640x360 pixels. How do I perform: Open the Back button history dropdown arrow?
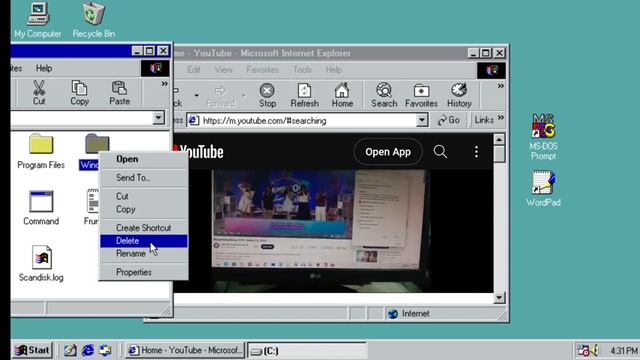tap(196, 96)
